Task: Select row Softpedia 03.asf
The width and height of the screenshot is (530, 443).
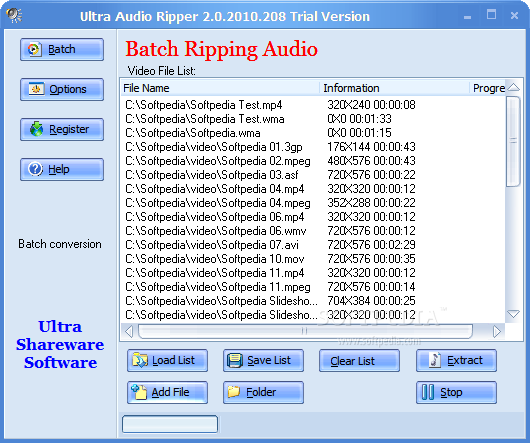Action: pyautogui.click(x=313, y=175)
